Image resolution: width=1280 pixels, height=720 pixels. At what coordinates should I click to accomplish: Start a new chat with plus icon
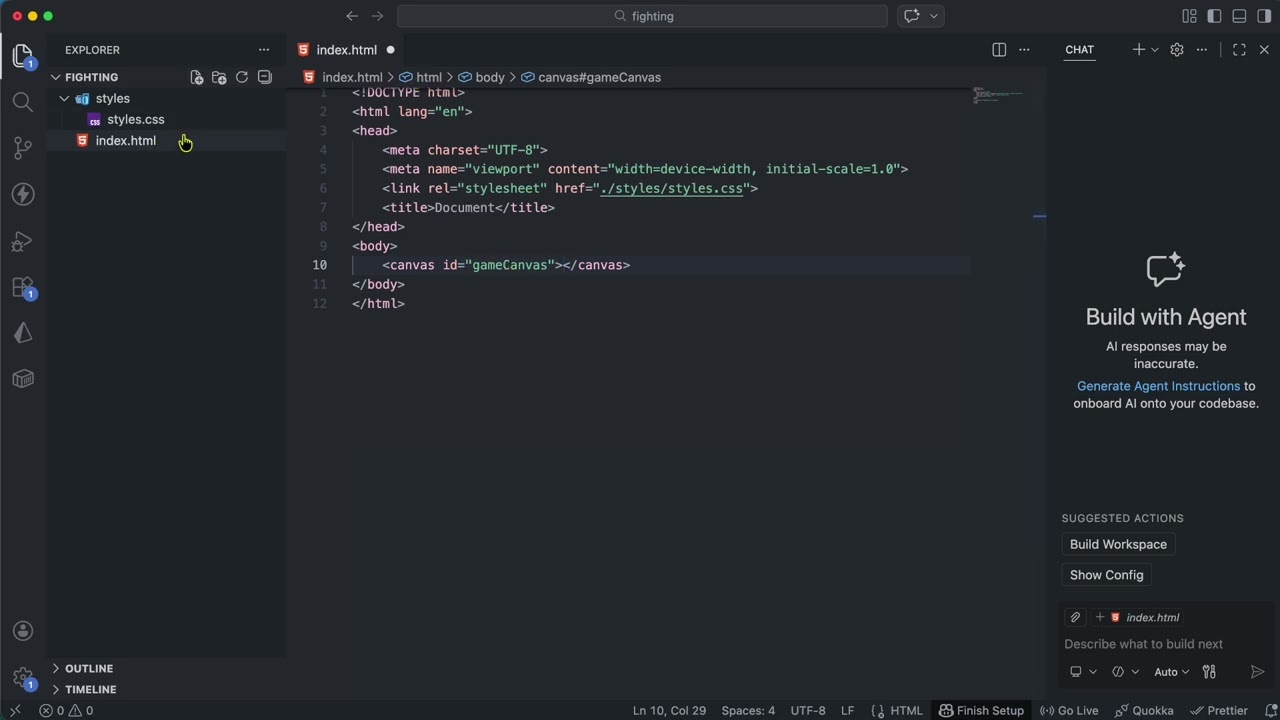[1138, 50]
